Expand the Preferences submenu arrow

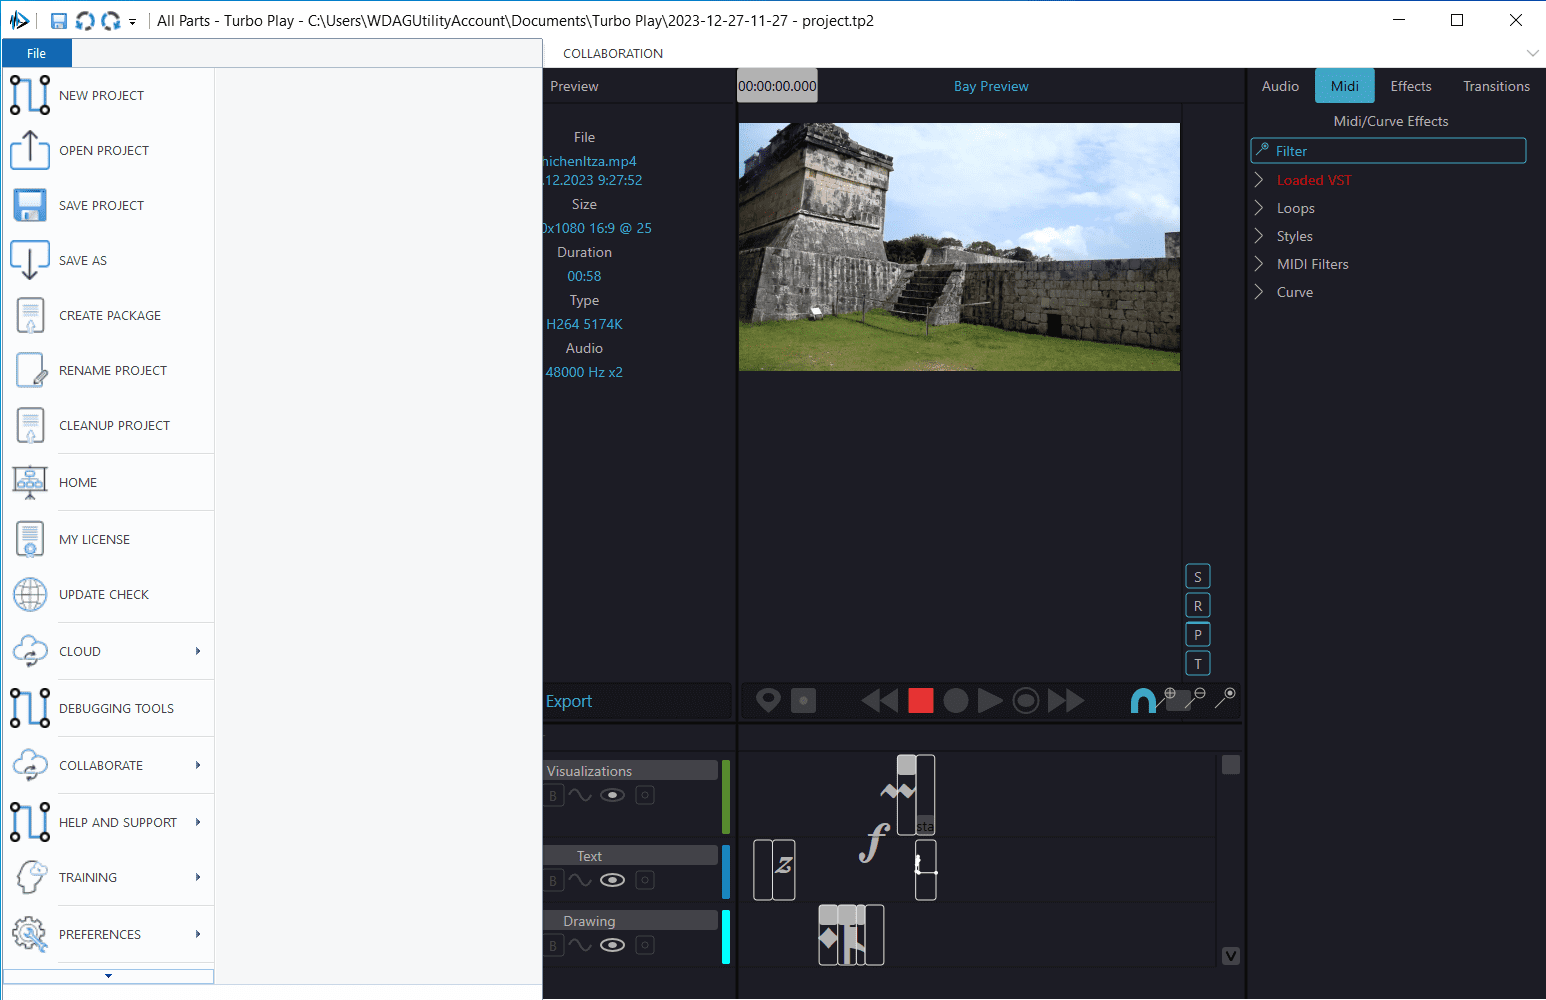[198, 934]
